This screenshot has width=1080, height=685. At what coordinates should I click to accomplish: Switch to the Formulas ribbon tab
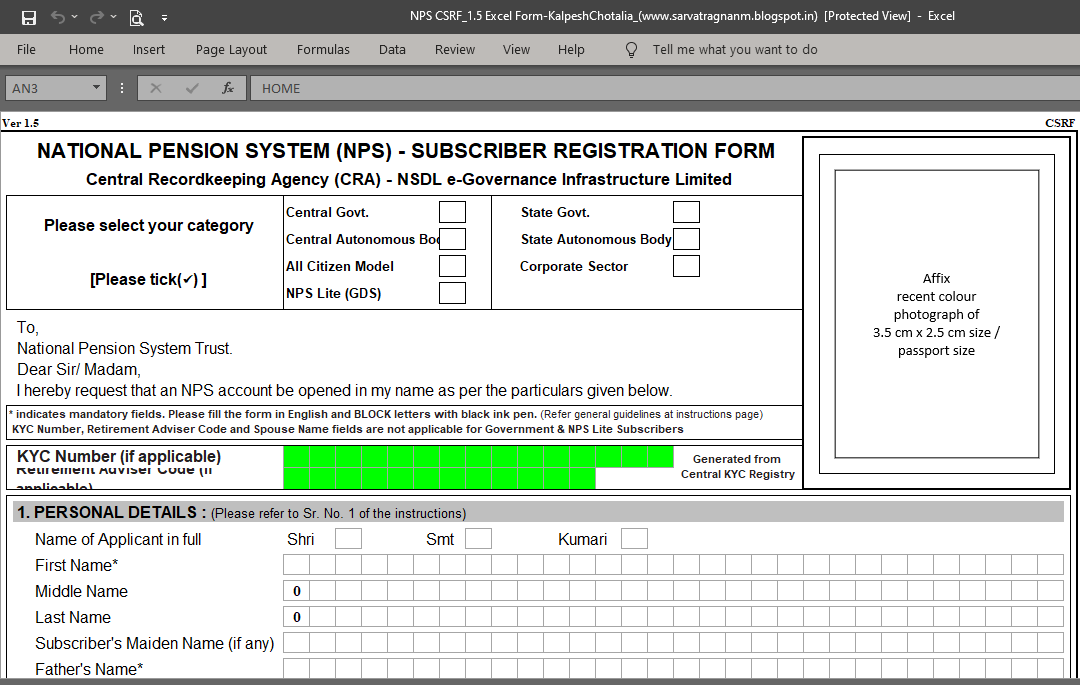(323, 49)
